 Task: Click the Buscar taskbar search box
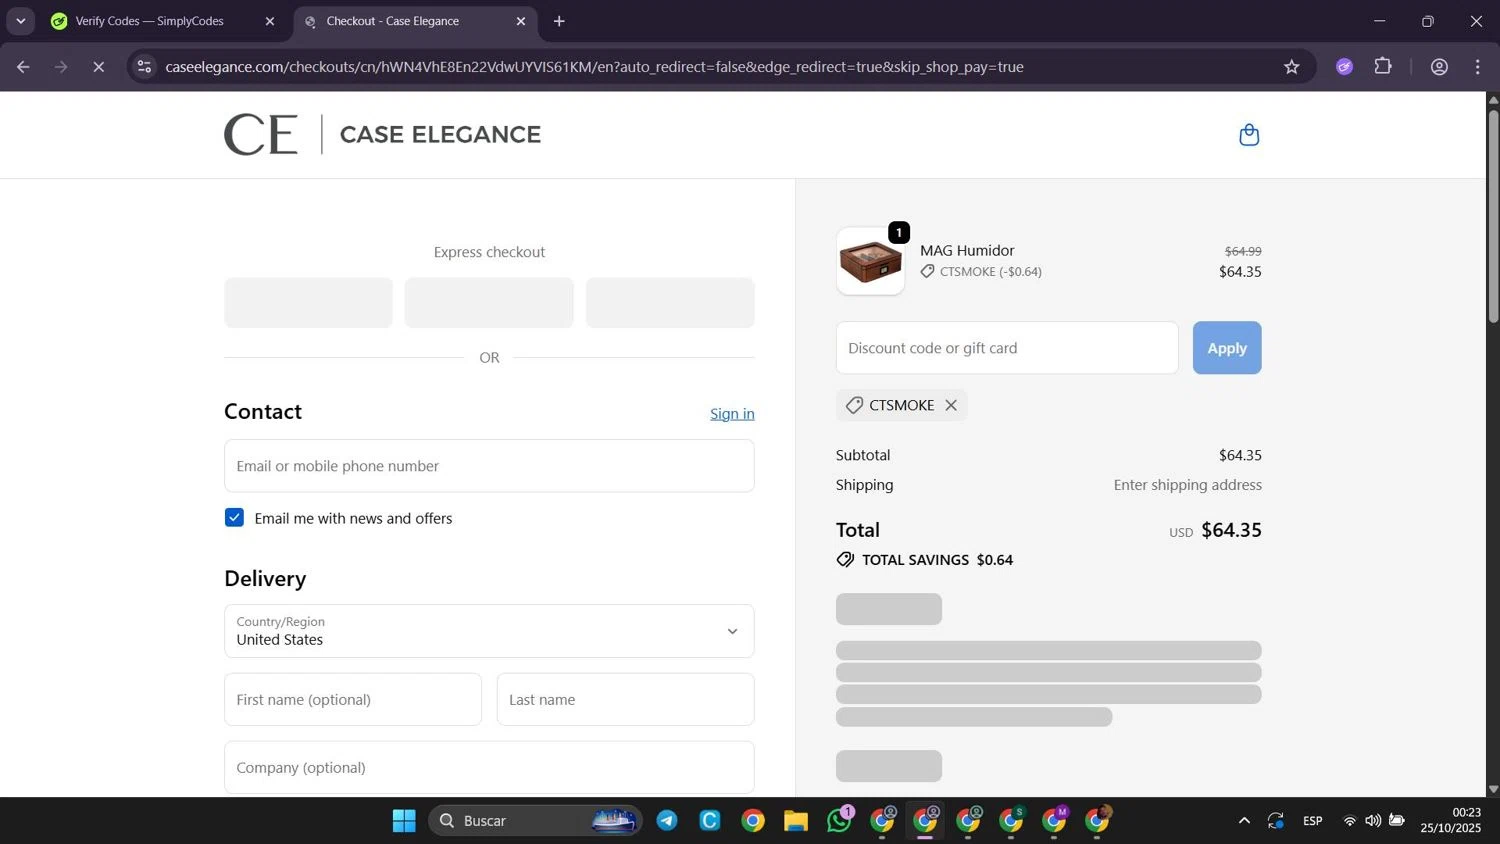(536, 821)
